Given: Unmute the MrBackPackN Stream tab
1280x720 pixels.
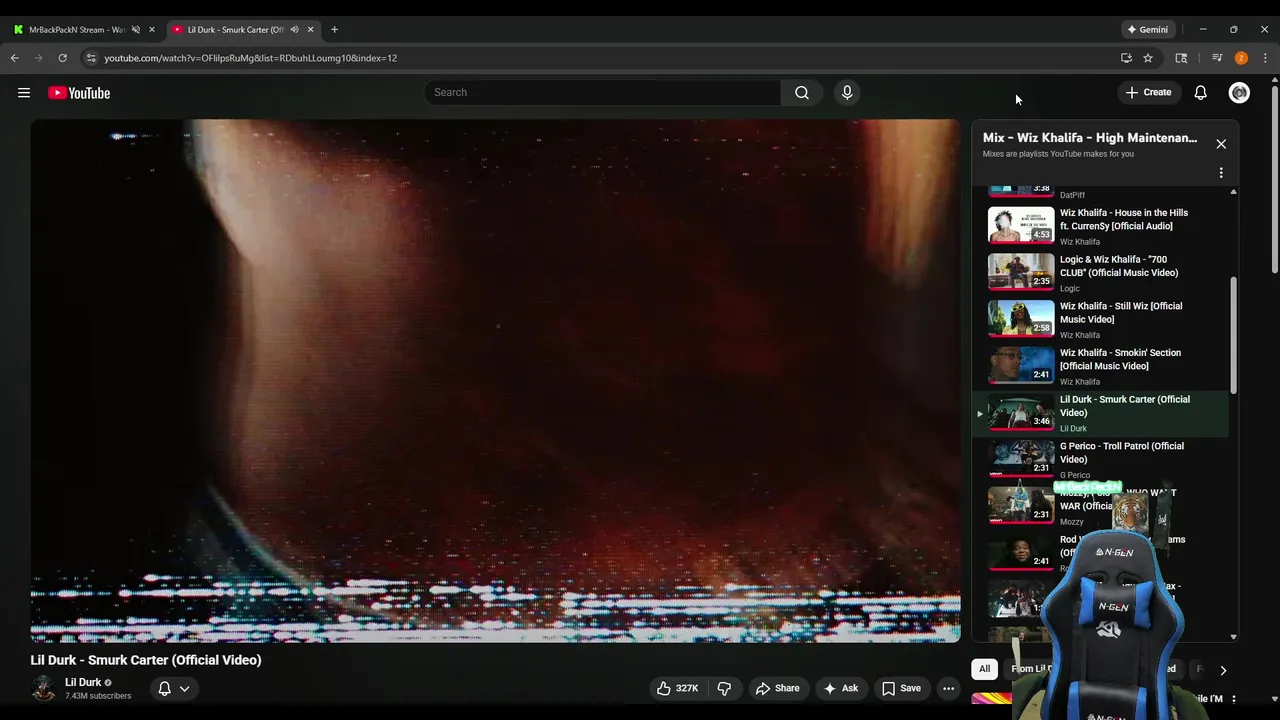Looking at the screenshot, I should (136, 29).
